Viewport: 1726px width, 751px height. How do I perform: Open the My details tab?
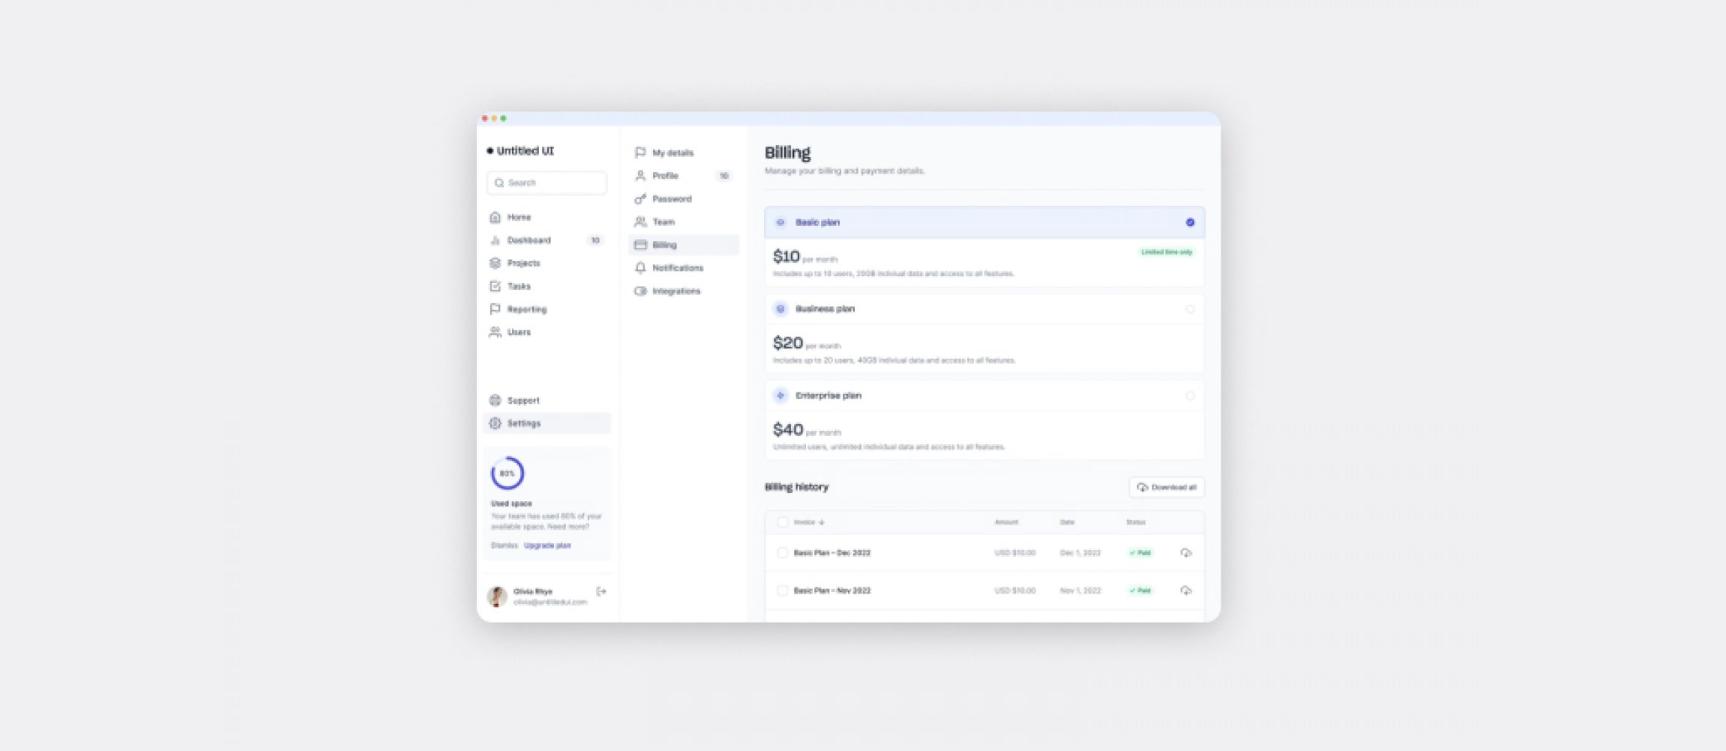point(672,153)
